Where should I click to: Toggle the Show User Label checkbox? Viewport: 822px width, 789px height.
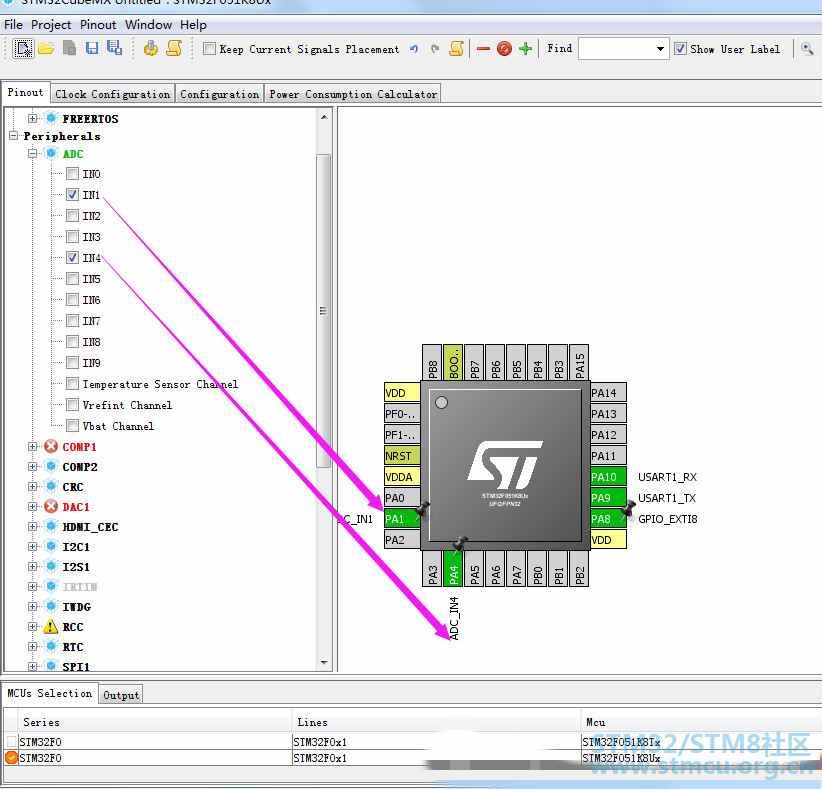tap(680, 49)
